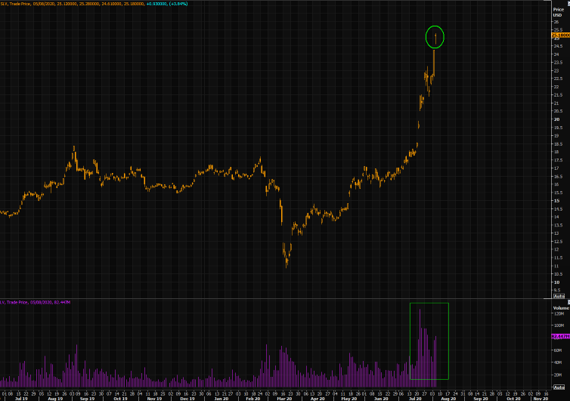Select the green rectangle annotation on the volume bars
Viewport: 570px width, 401px height.
(x=429, y=341)
